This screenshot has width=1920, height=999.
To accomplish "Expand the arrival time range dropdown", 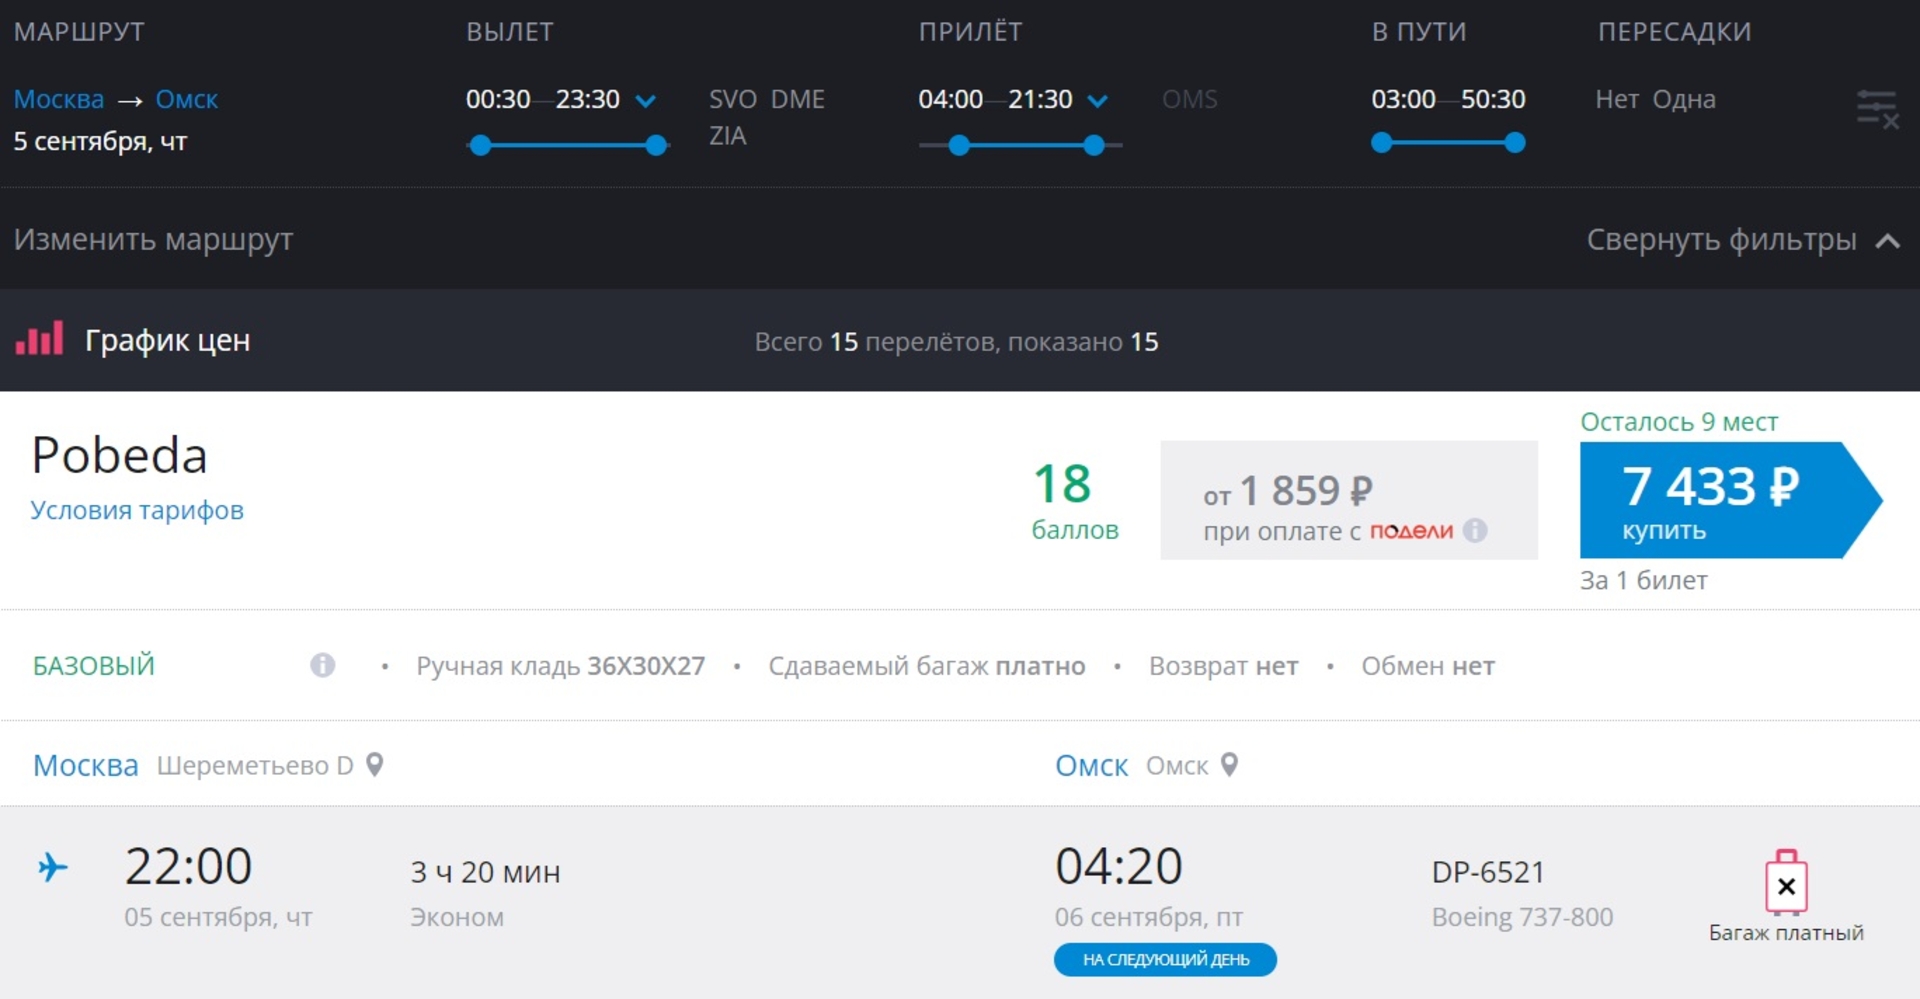I will [x=1098, y=101].
